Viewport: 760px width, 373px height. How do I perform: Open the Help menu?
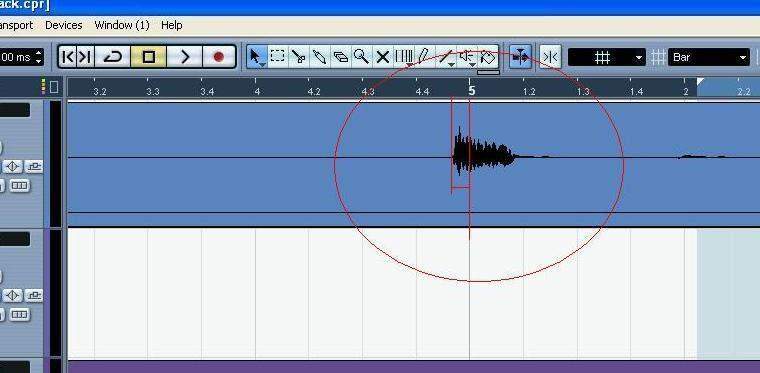tap(172, 25)
